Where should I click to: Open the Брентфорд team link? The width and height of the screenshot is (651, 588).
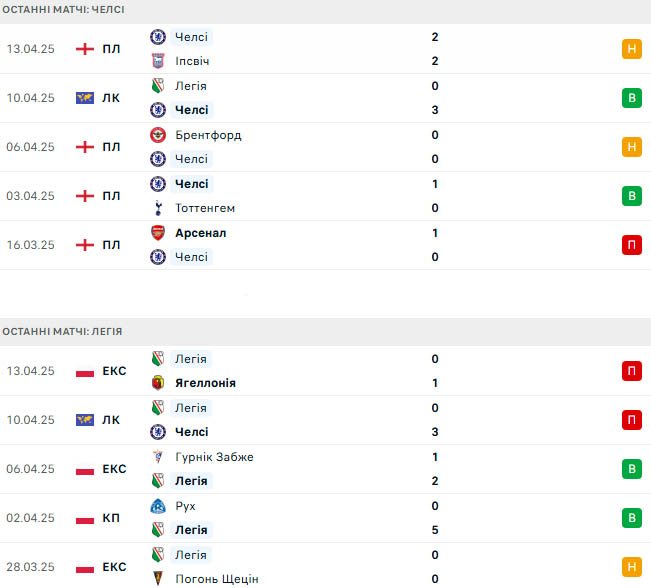click(208, 135)
